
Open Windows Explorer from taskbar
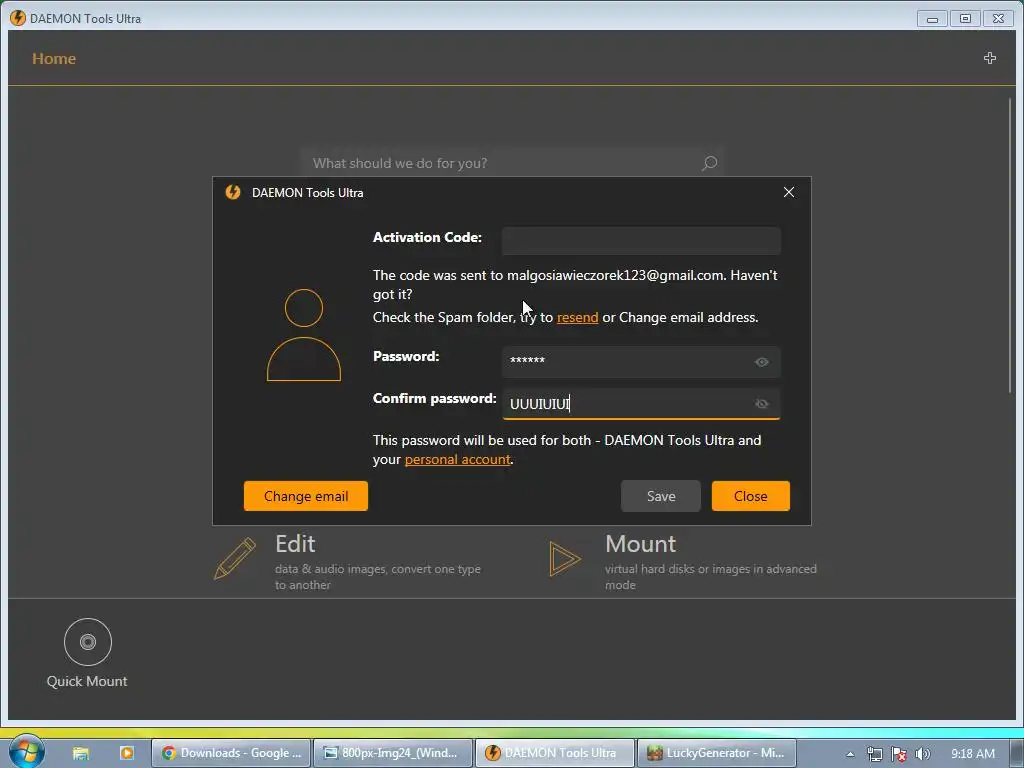81,753
